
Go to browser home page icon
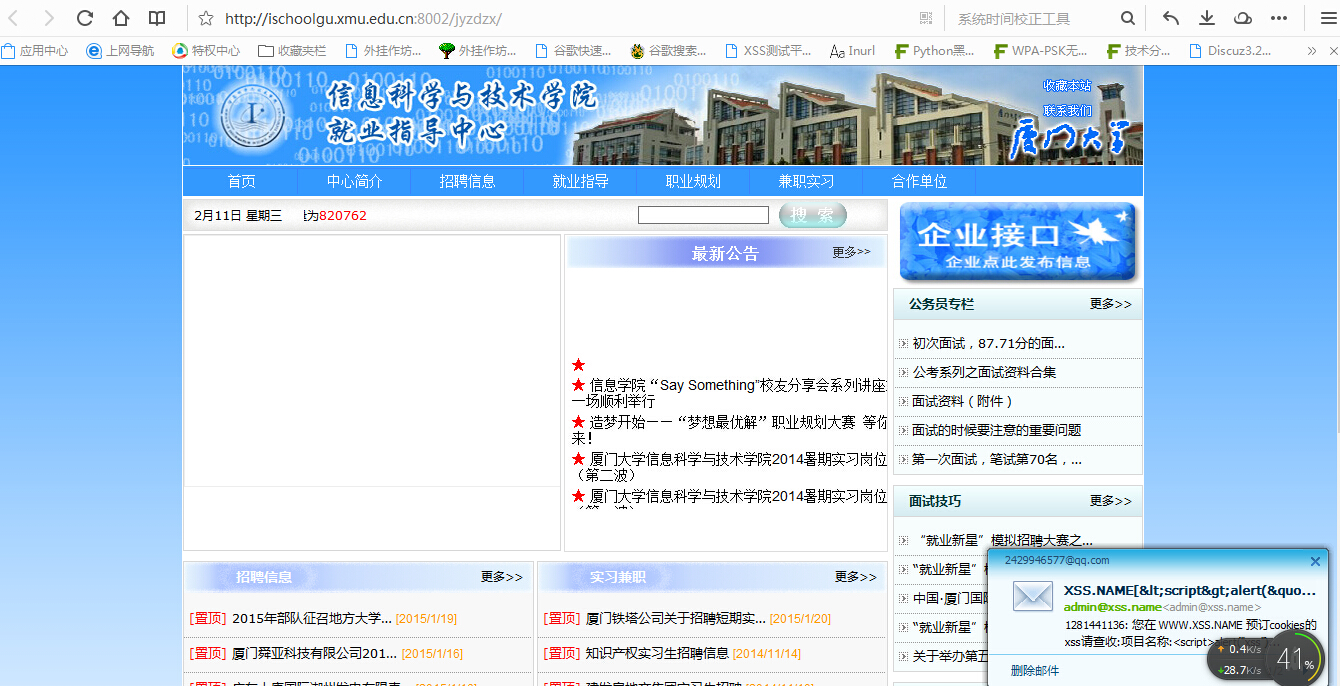coord(121,18)
